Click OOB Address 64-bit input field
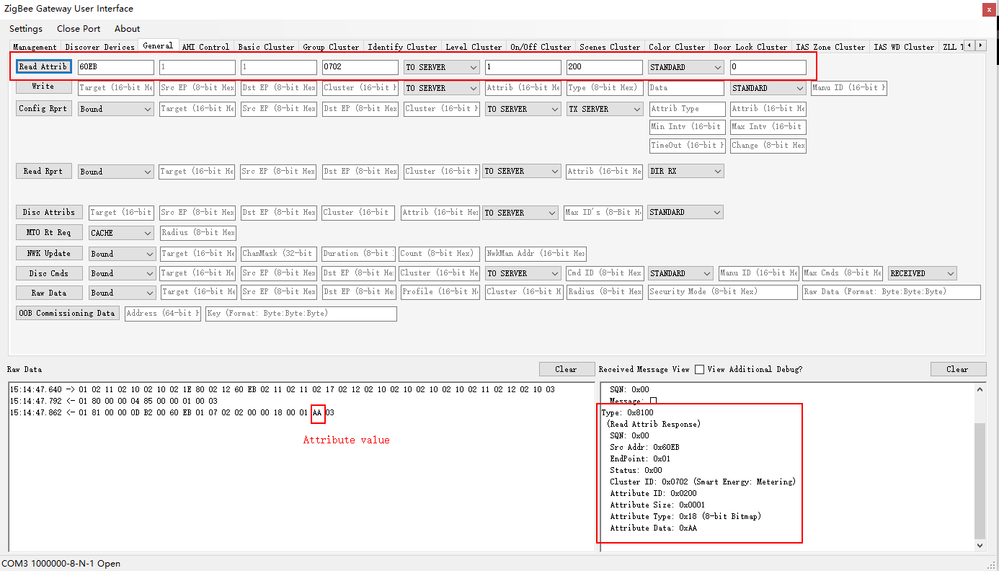This screenshot has width=999, height=571. (x=163, y=314)
